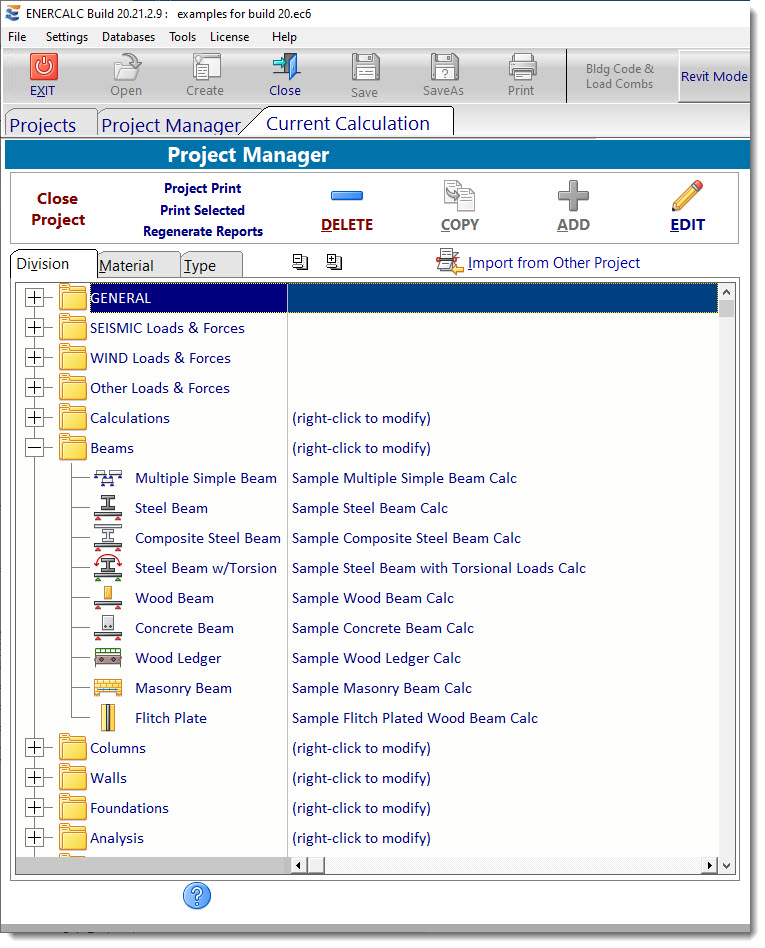
Task: Open help with blue question mark icon
Action: click(197, 896)
